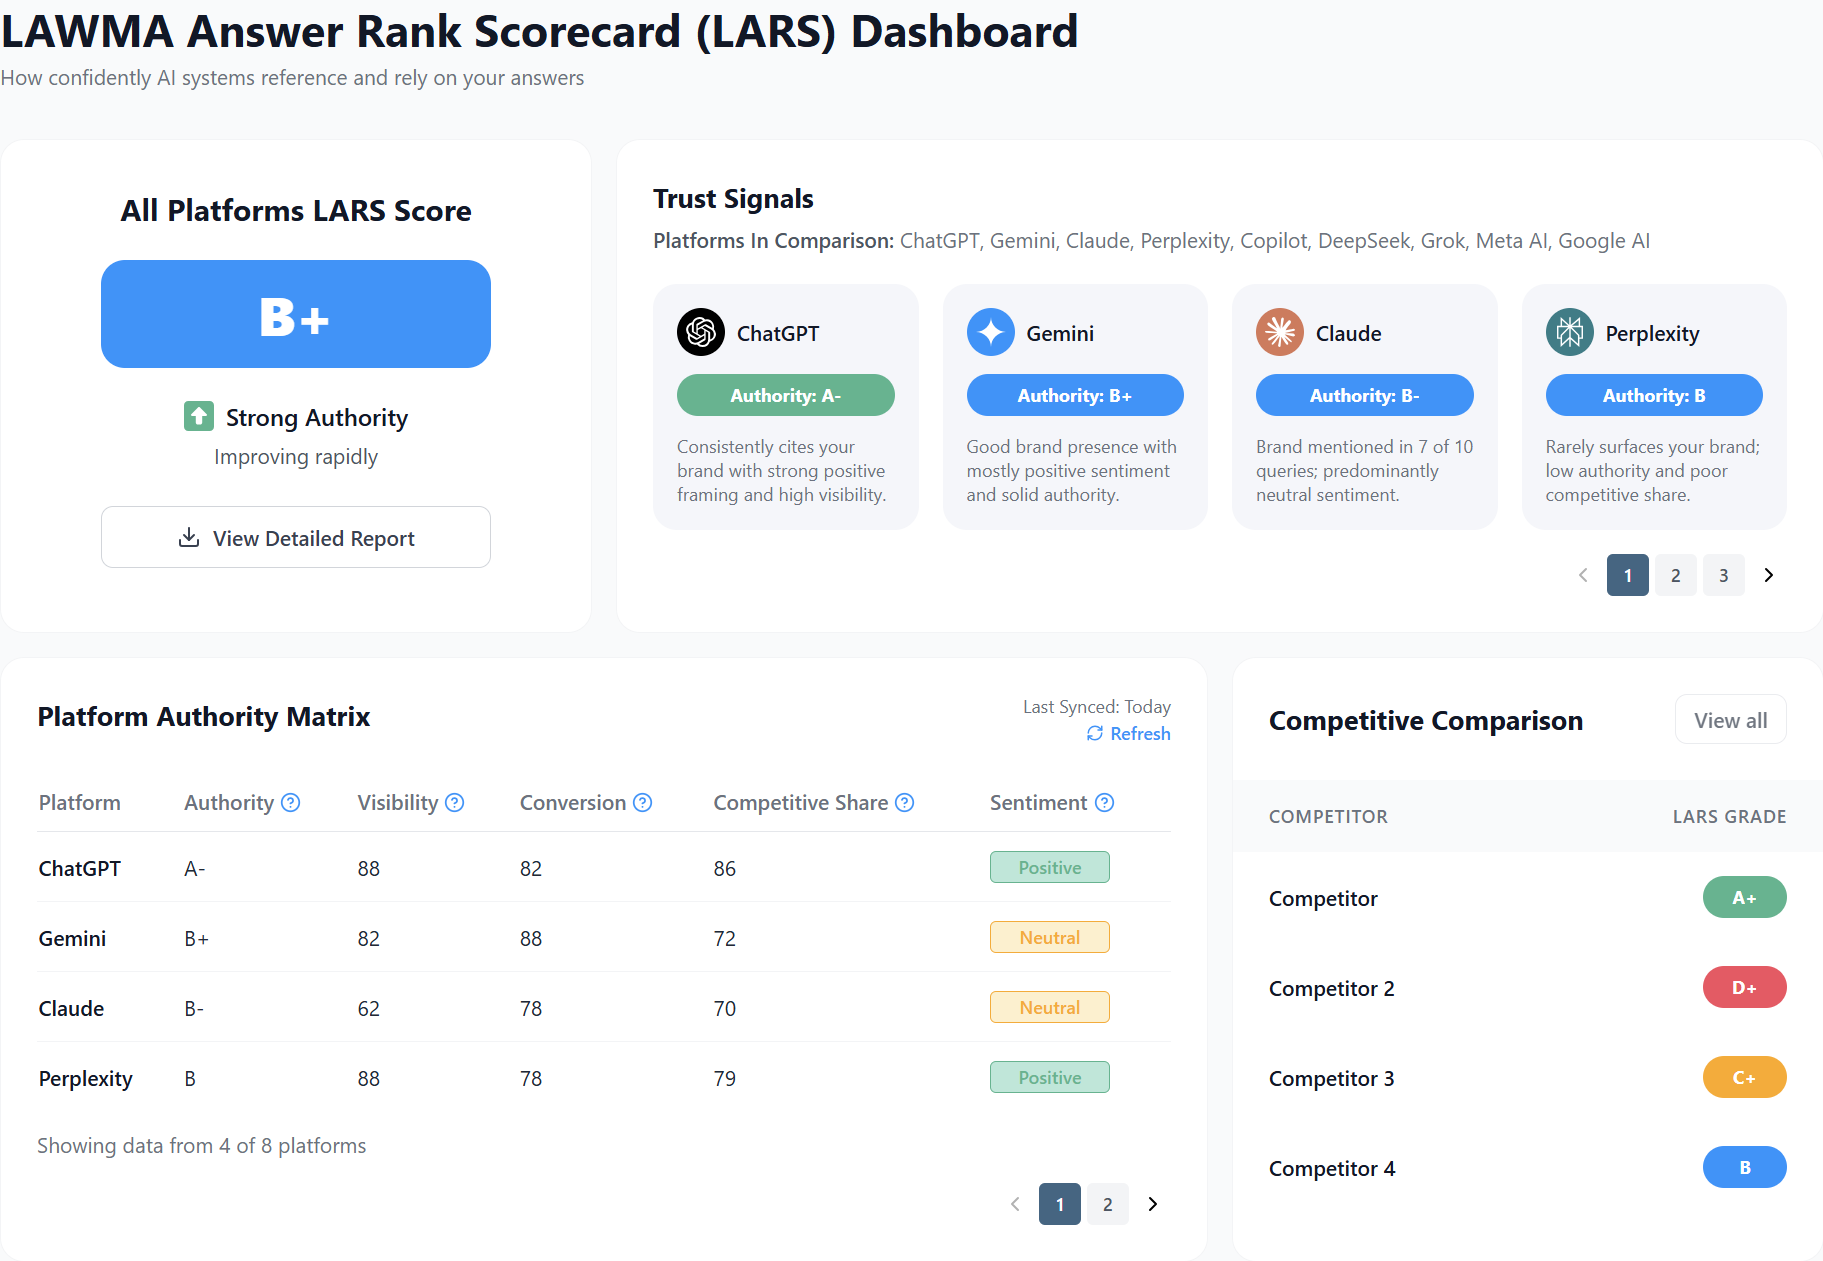
Task: Open the Visibility column info tooltip
Action: 455,803
